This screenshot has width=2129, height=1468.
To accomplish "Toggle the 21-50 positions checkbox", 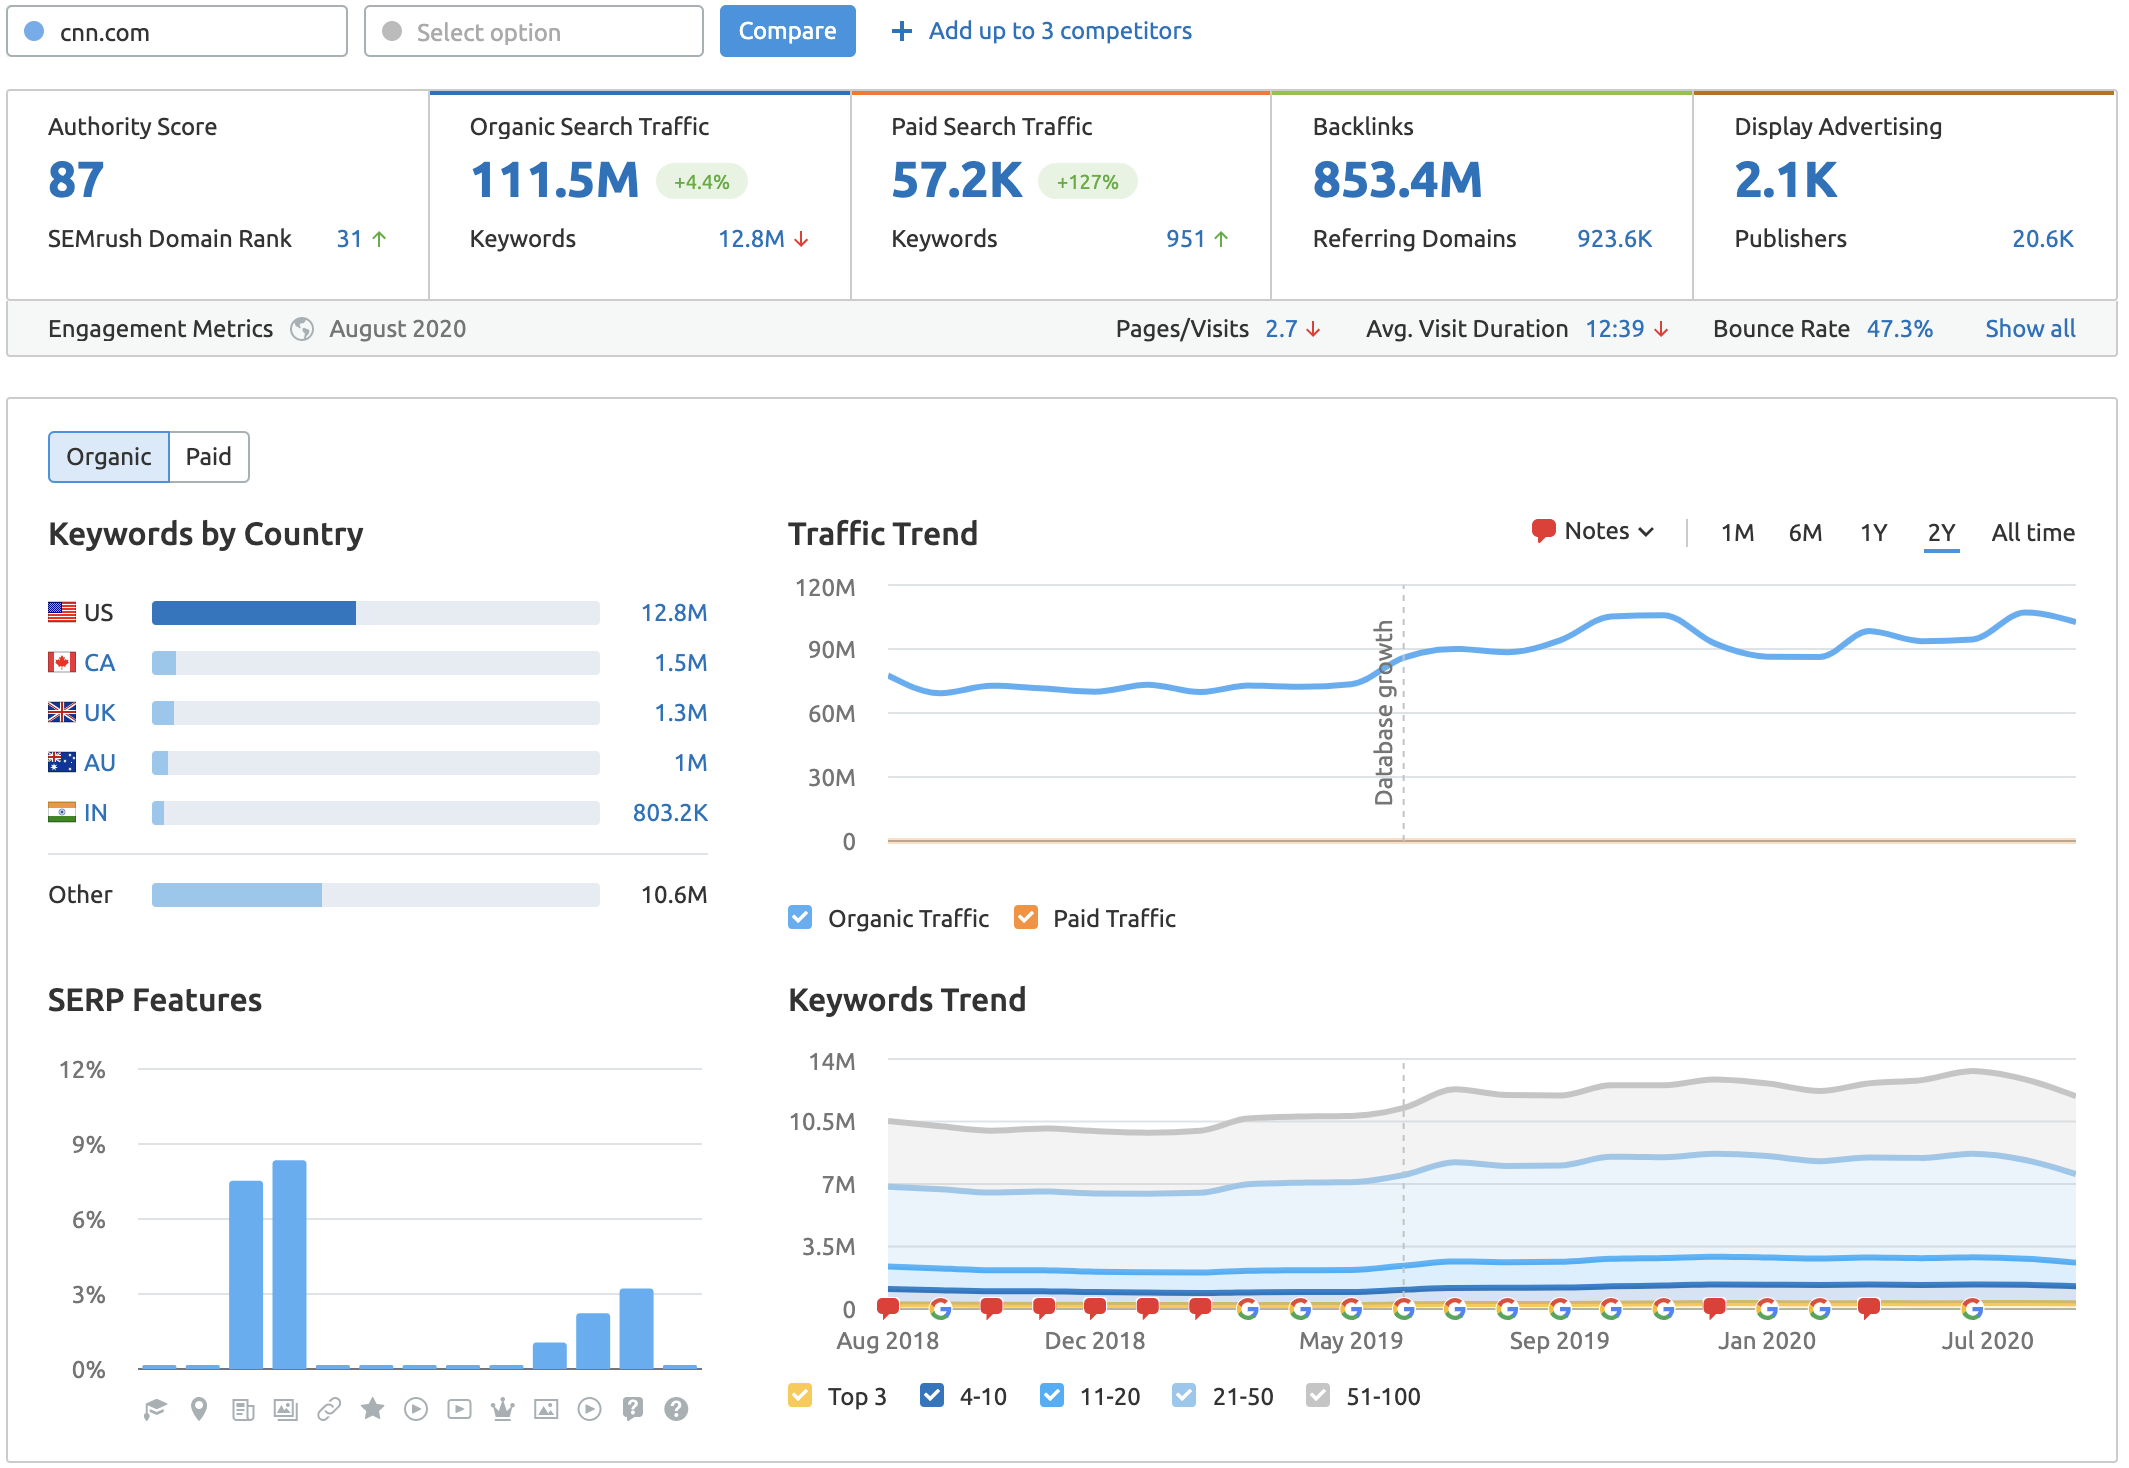I will 1184,1395.
